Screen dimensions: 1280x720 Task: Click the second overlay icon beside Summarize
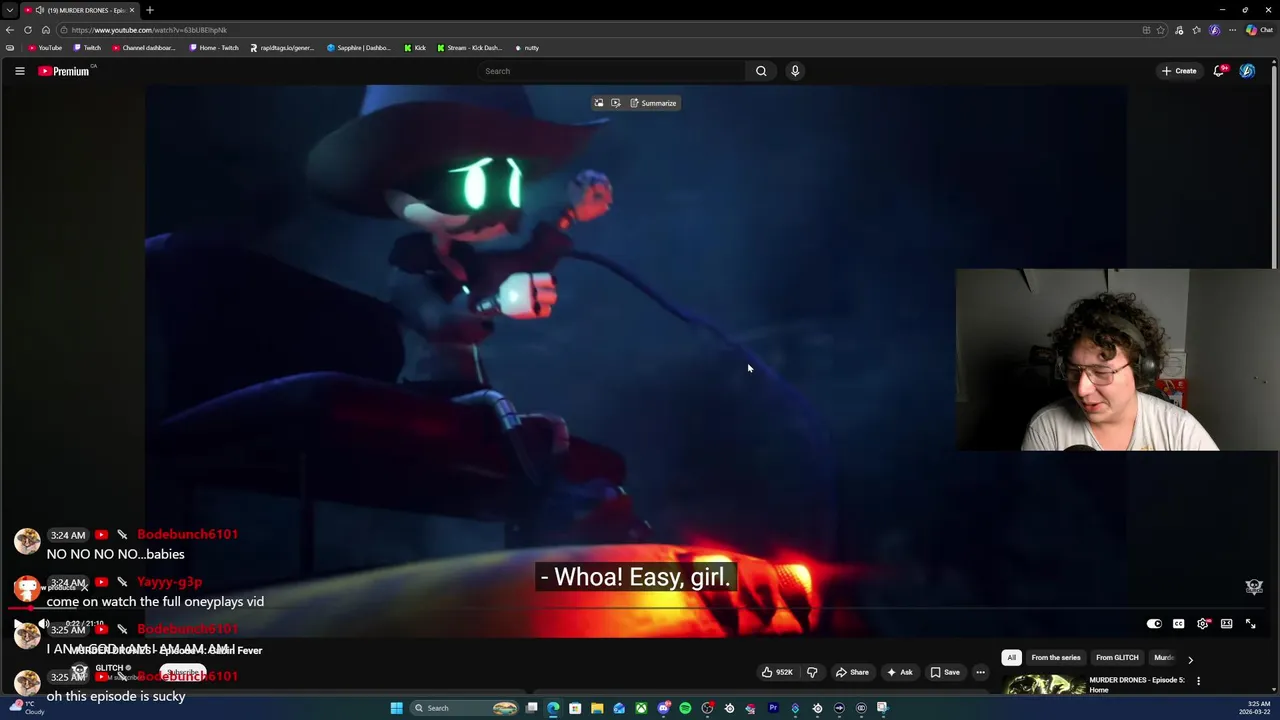click(616, 103)
